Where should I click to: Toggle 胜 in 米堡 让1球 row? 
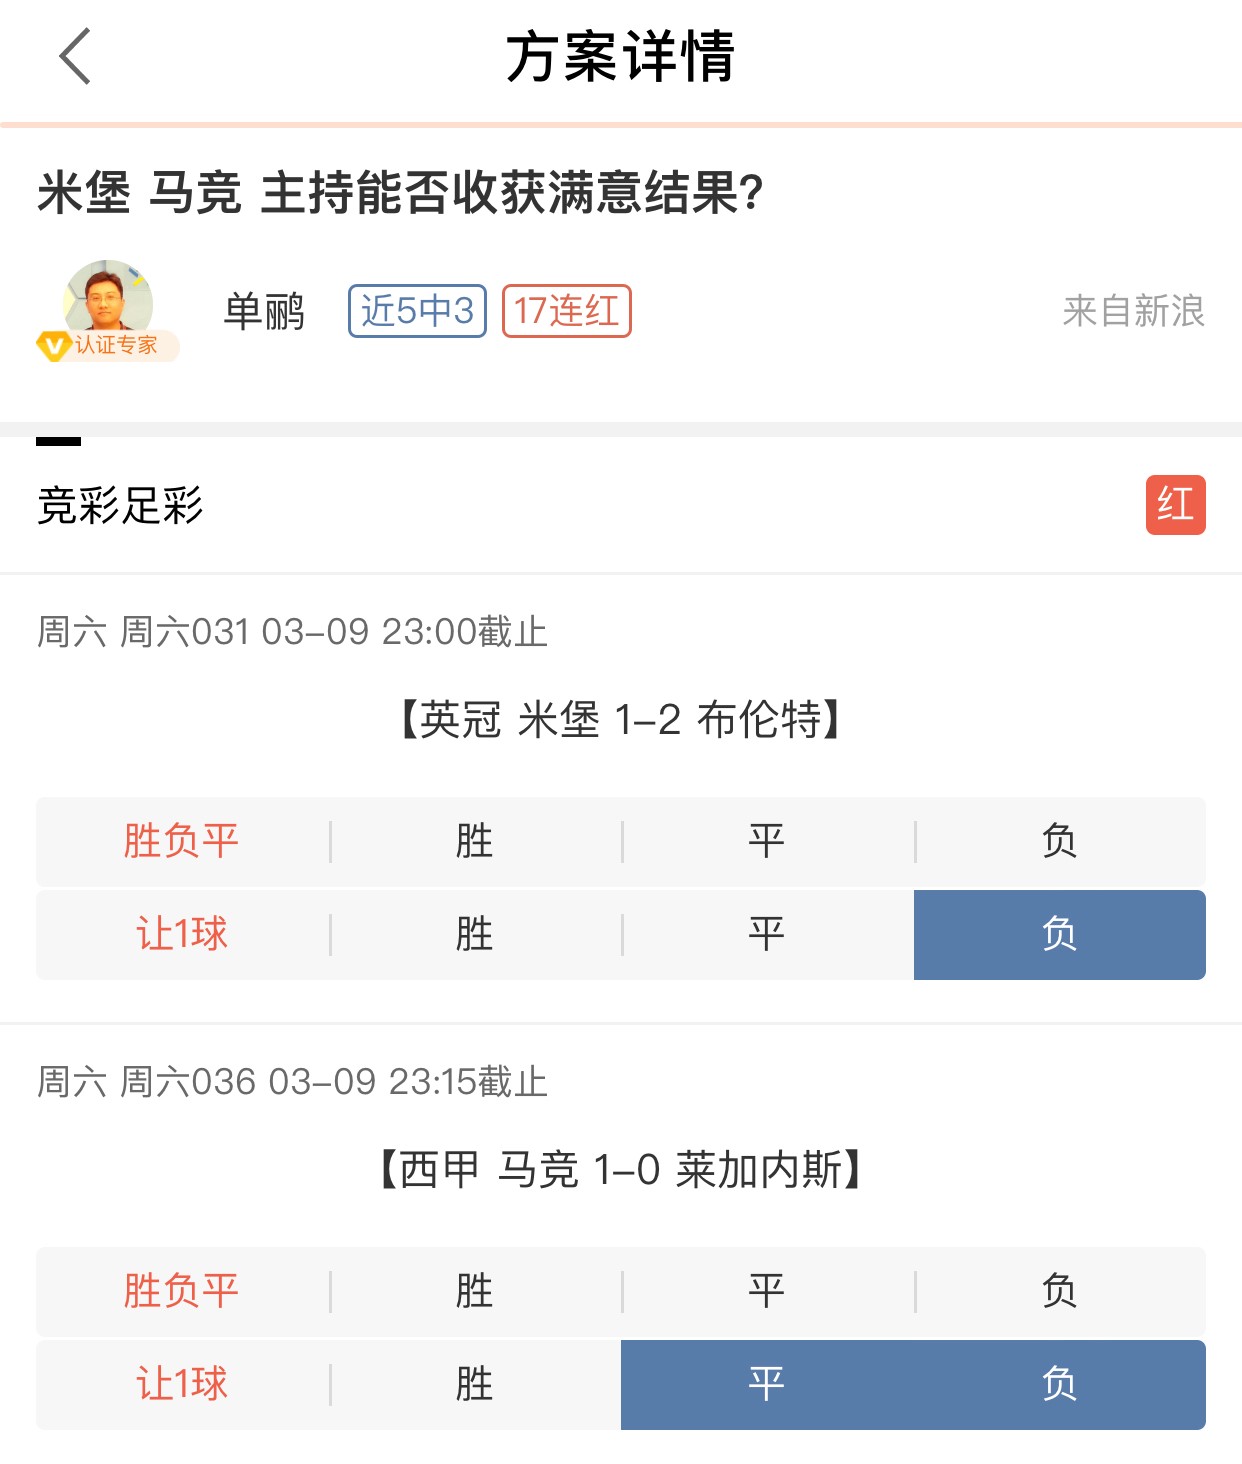coord(475,935)
